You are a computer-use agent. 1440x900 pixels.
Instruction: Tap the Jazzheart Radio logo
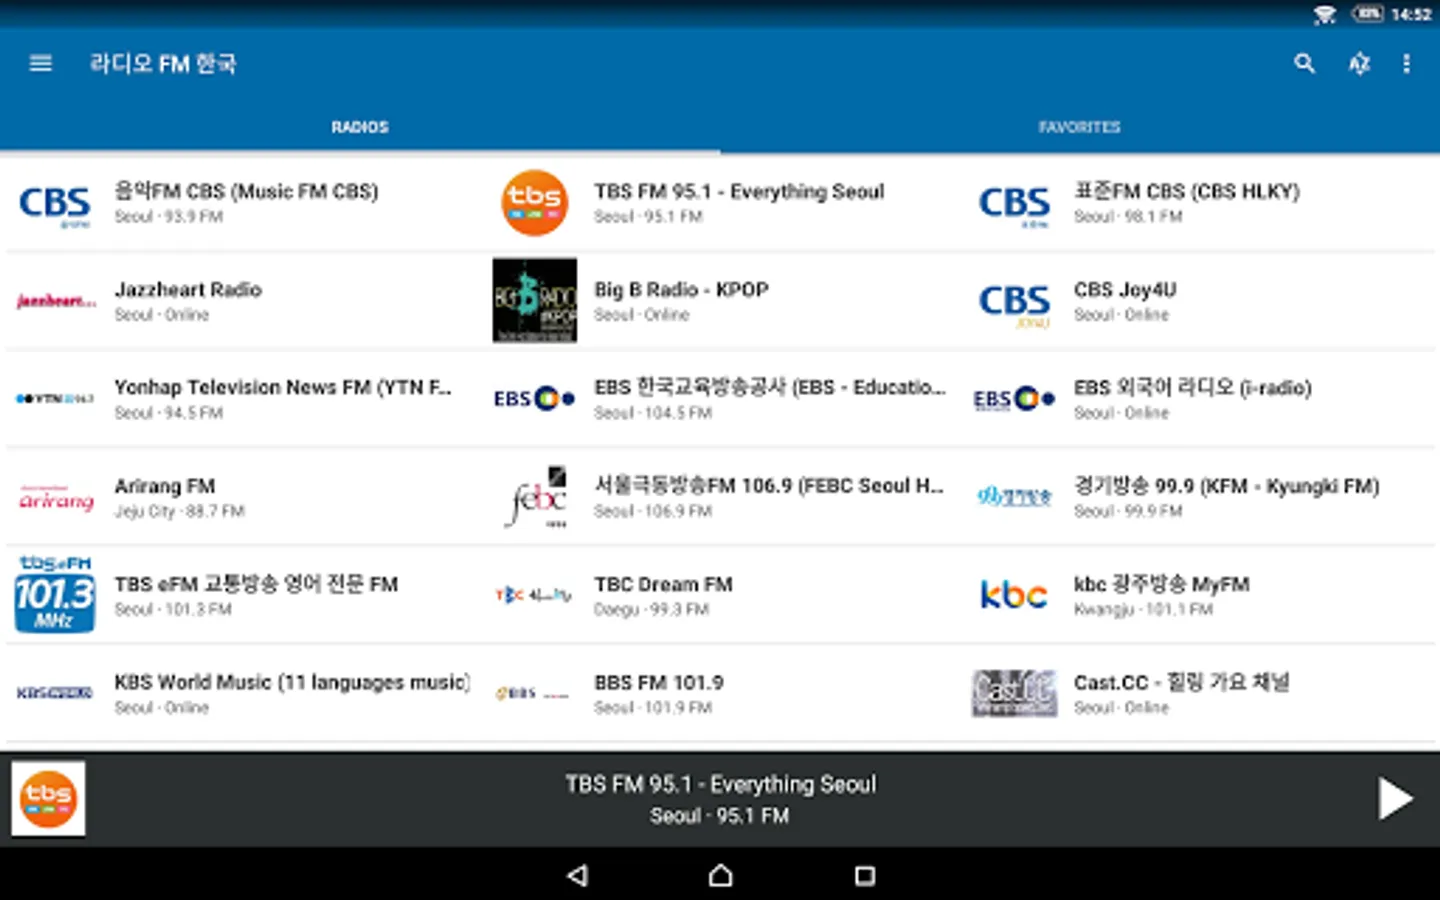coord(56,301)
